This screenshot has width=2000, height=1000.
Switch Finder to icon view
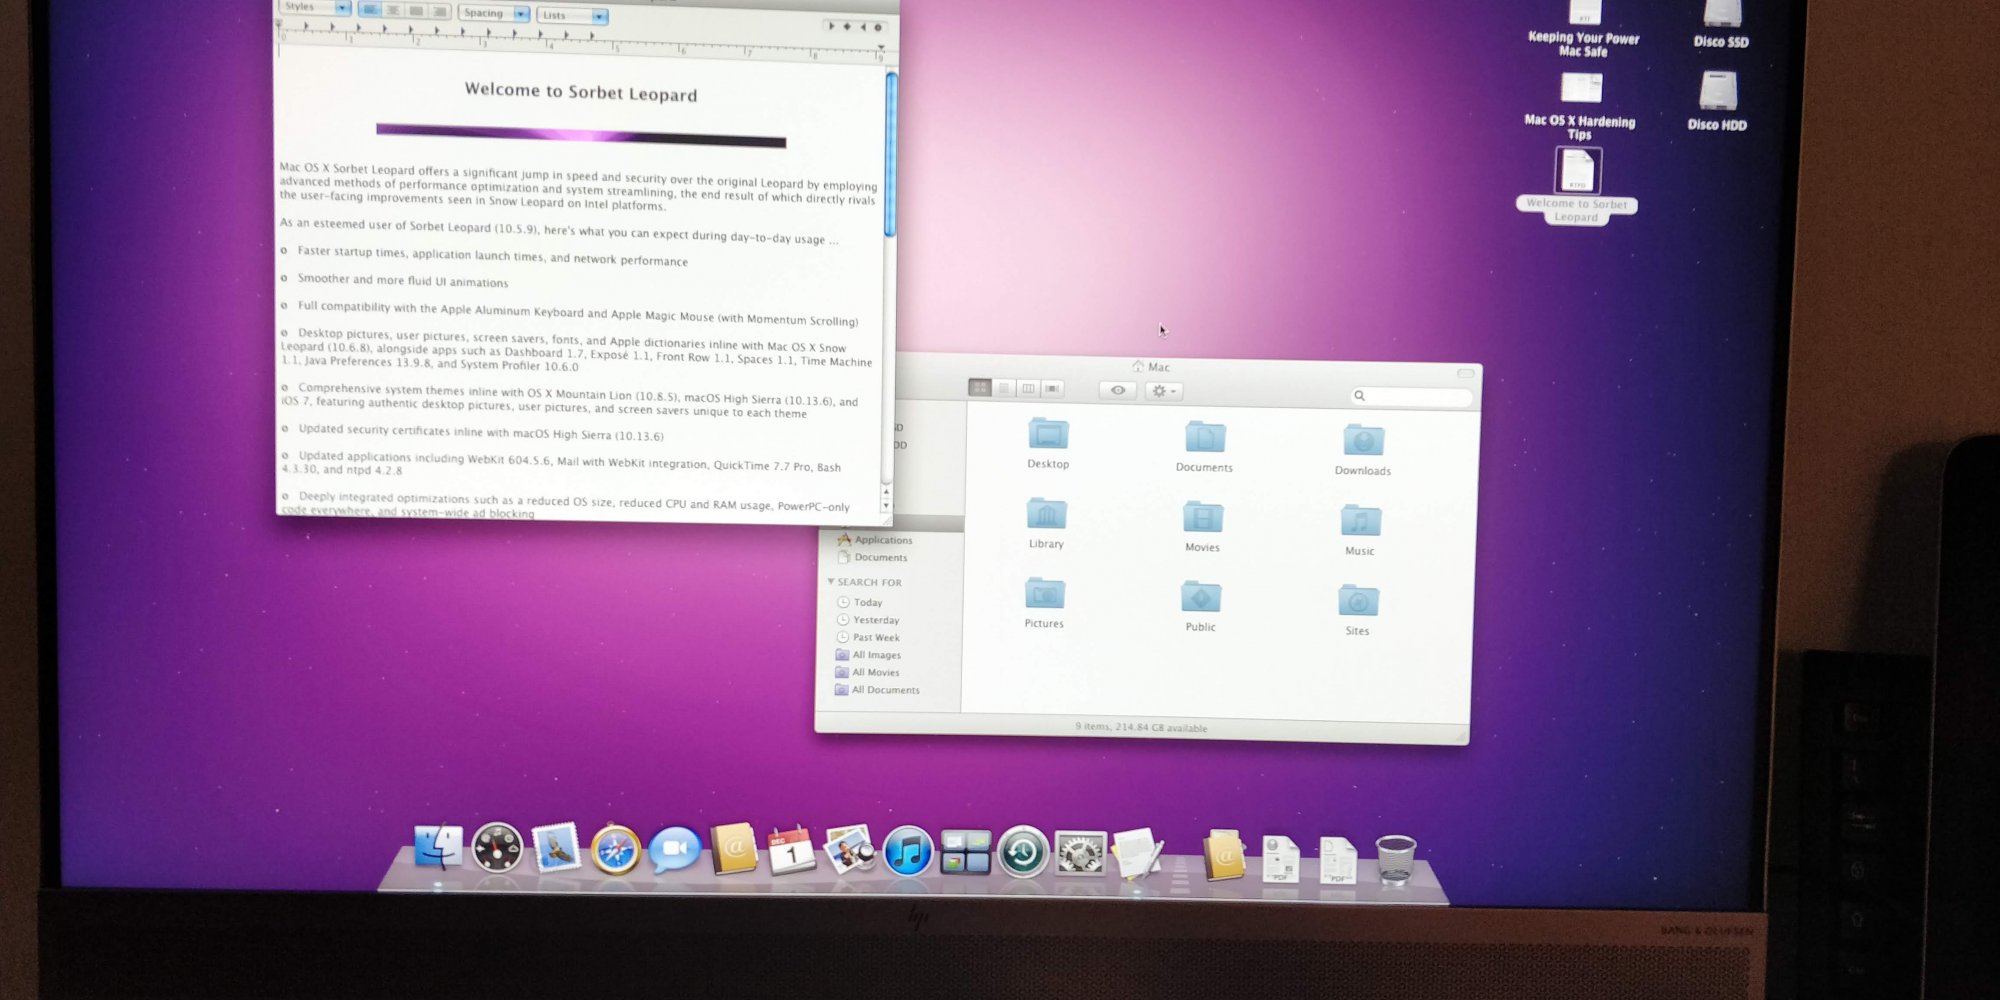click(980, 387)
